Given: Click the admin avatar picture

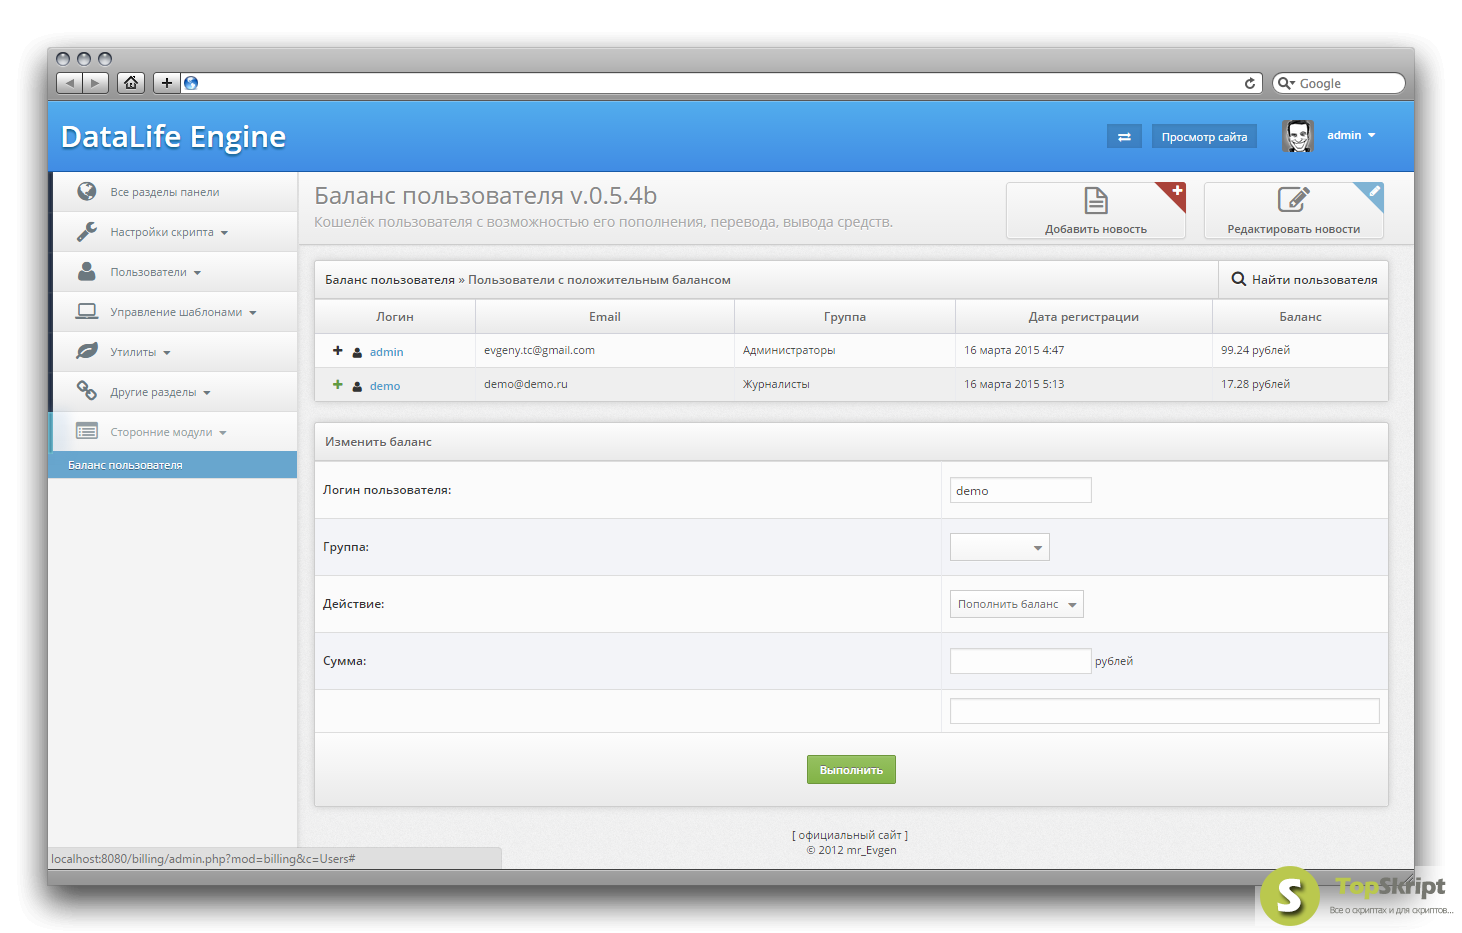Looking at the screenshot, I should (x=1298, y=136).
